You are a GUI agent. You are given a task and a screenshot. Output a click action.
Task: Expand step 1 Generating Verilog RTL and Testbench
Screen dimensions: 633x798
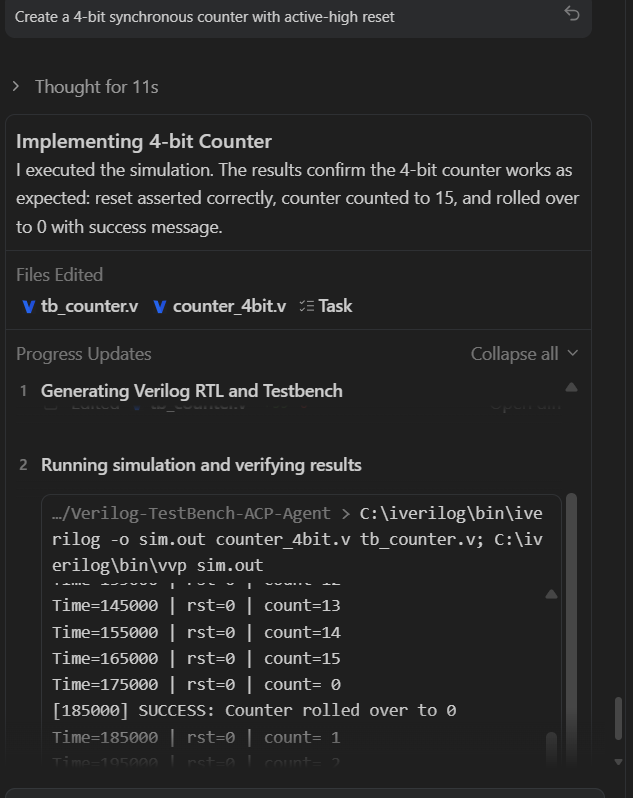[x=191, y=391]
